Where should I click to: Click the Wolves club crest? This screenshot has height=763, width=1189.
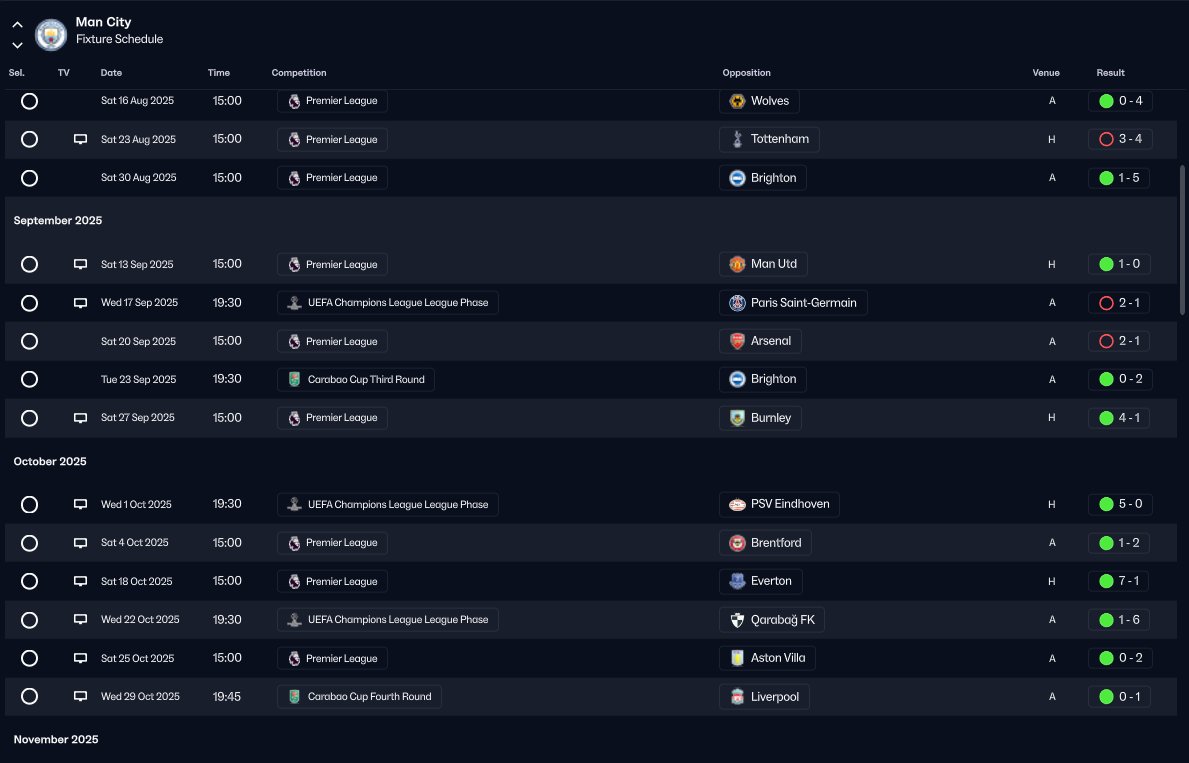click(x=737, y=101)
